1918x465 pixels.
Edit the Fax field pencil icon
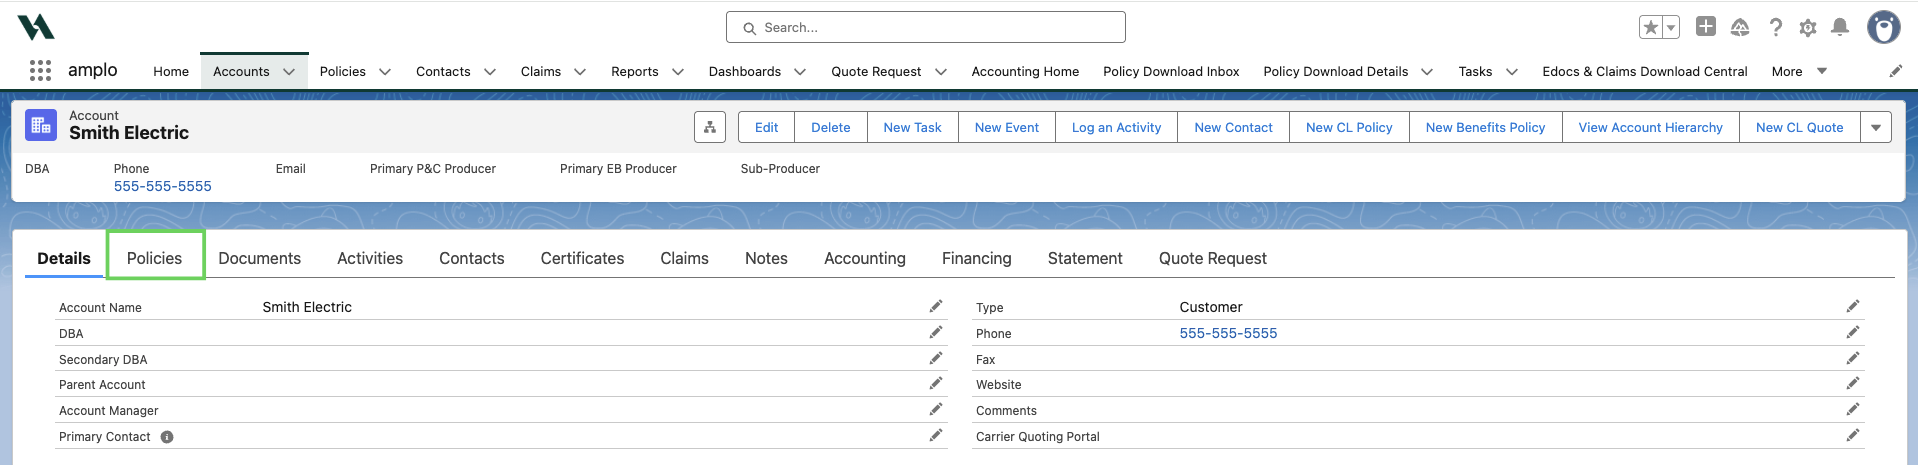tap(1853, 358)
